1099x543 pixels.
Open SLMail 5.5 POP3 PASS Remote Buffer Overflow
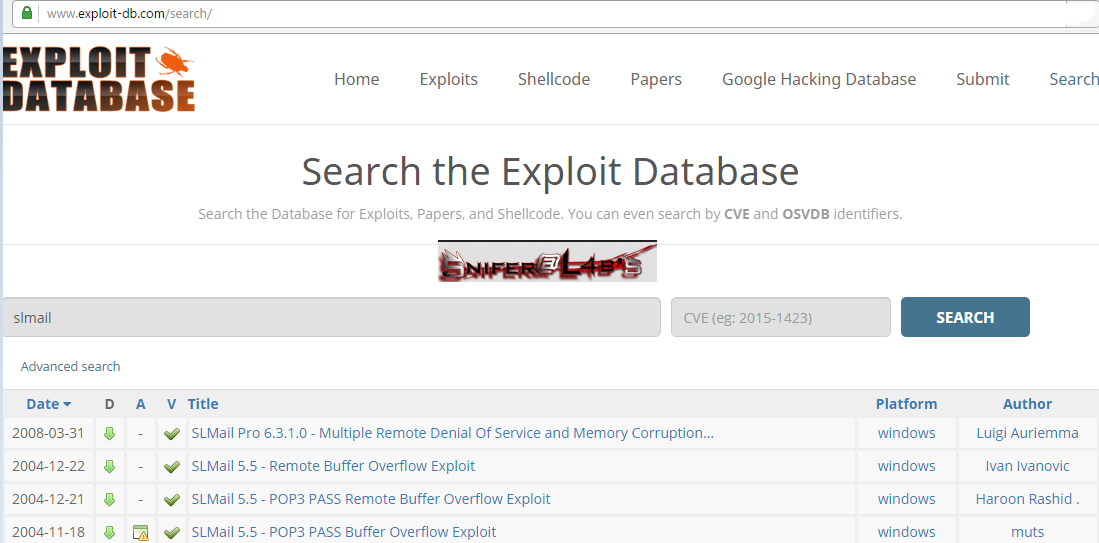(371, 499)
